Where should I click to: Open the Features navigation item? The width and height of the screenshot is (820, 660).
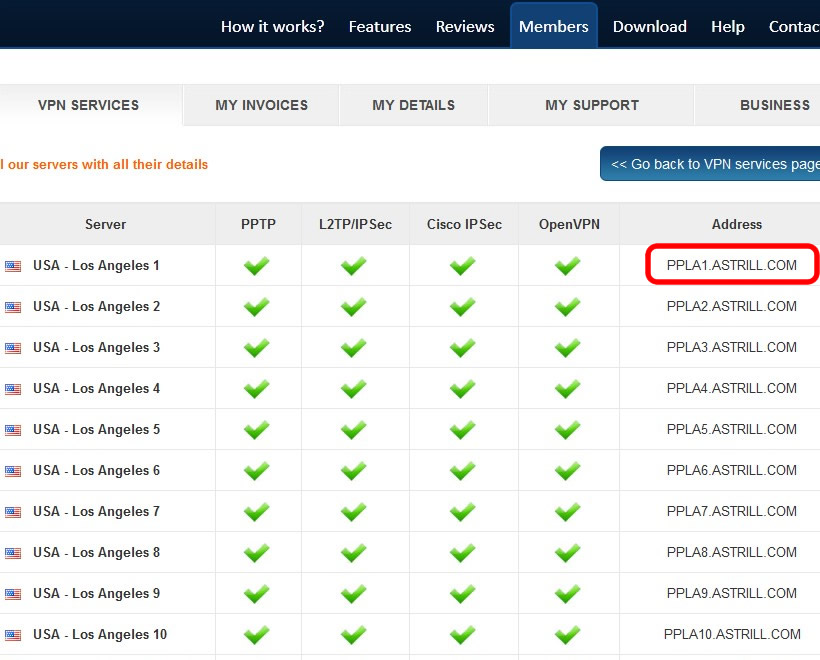point(380,26)
